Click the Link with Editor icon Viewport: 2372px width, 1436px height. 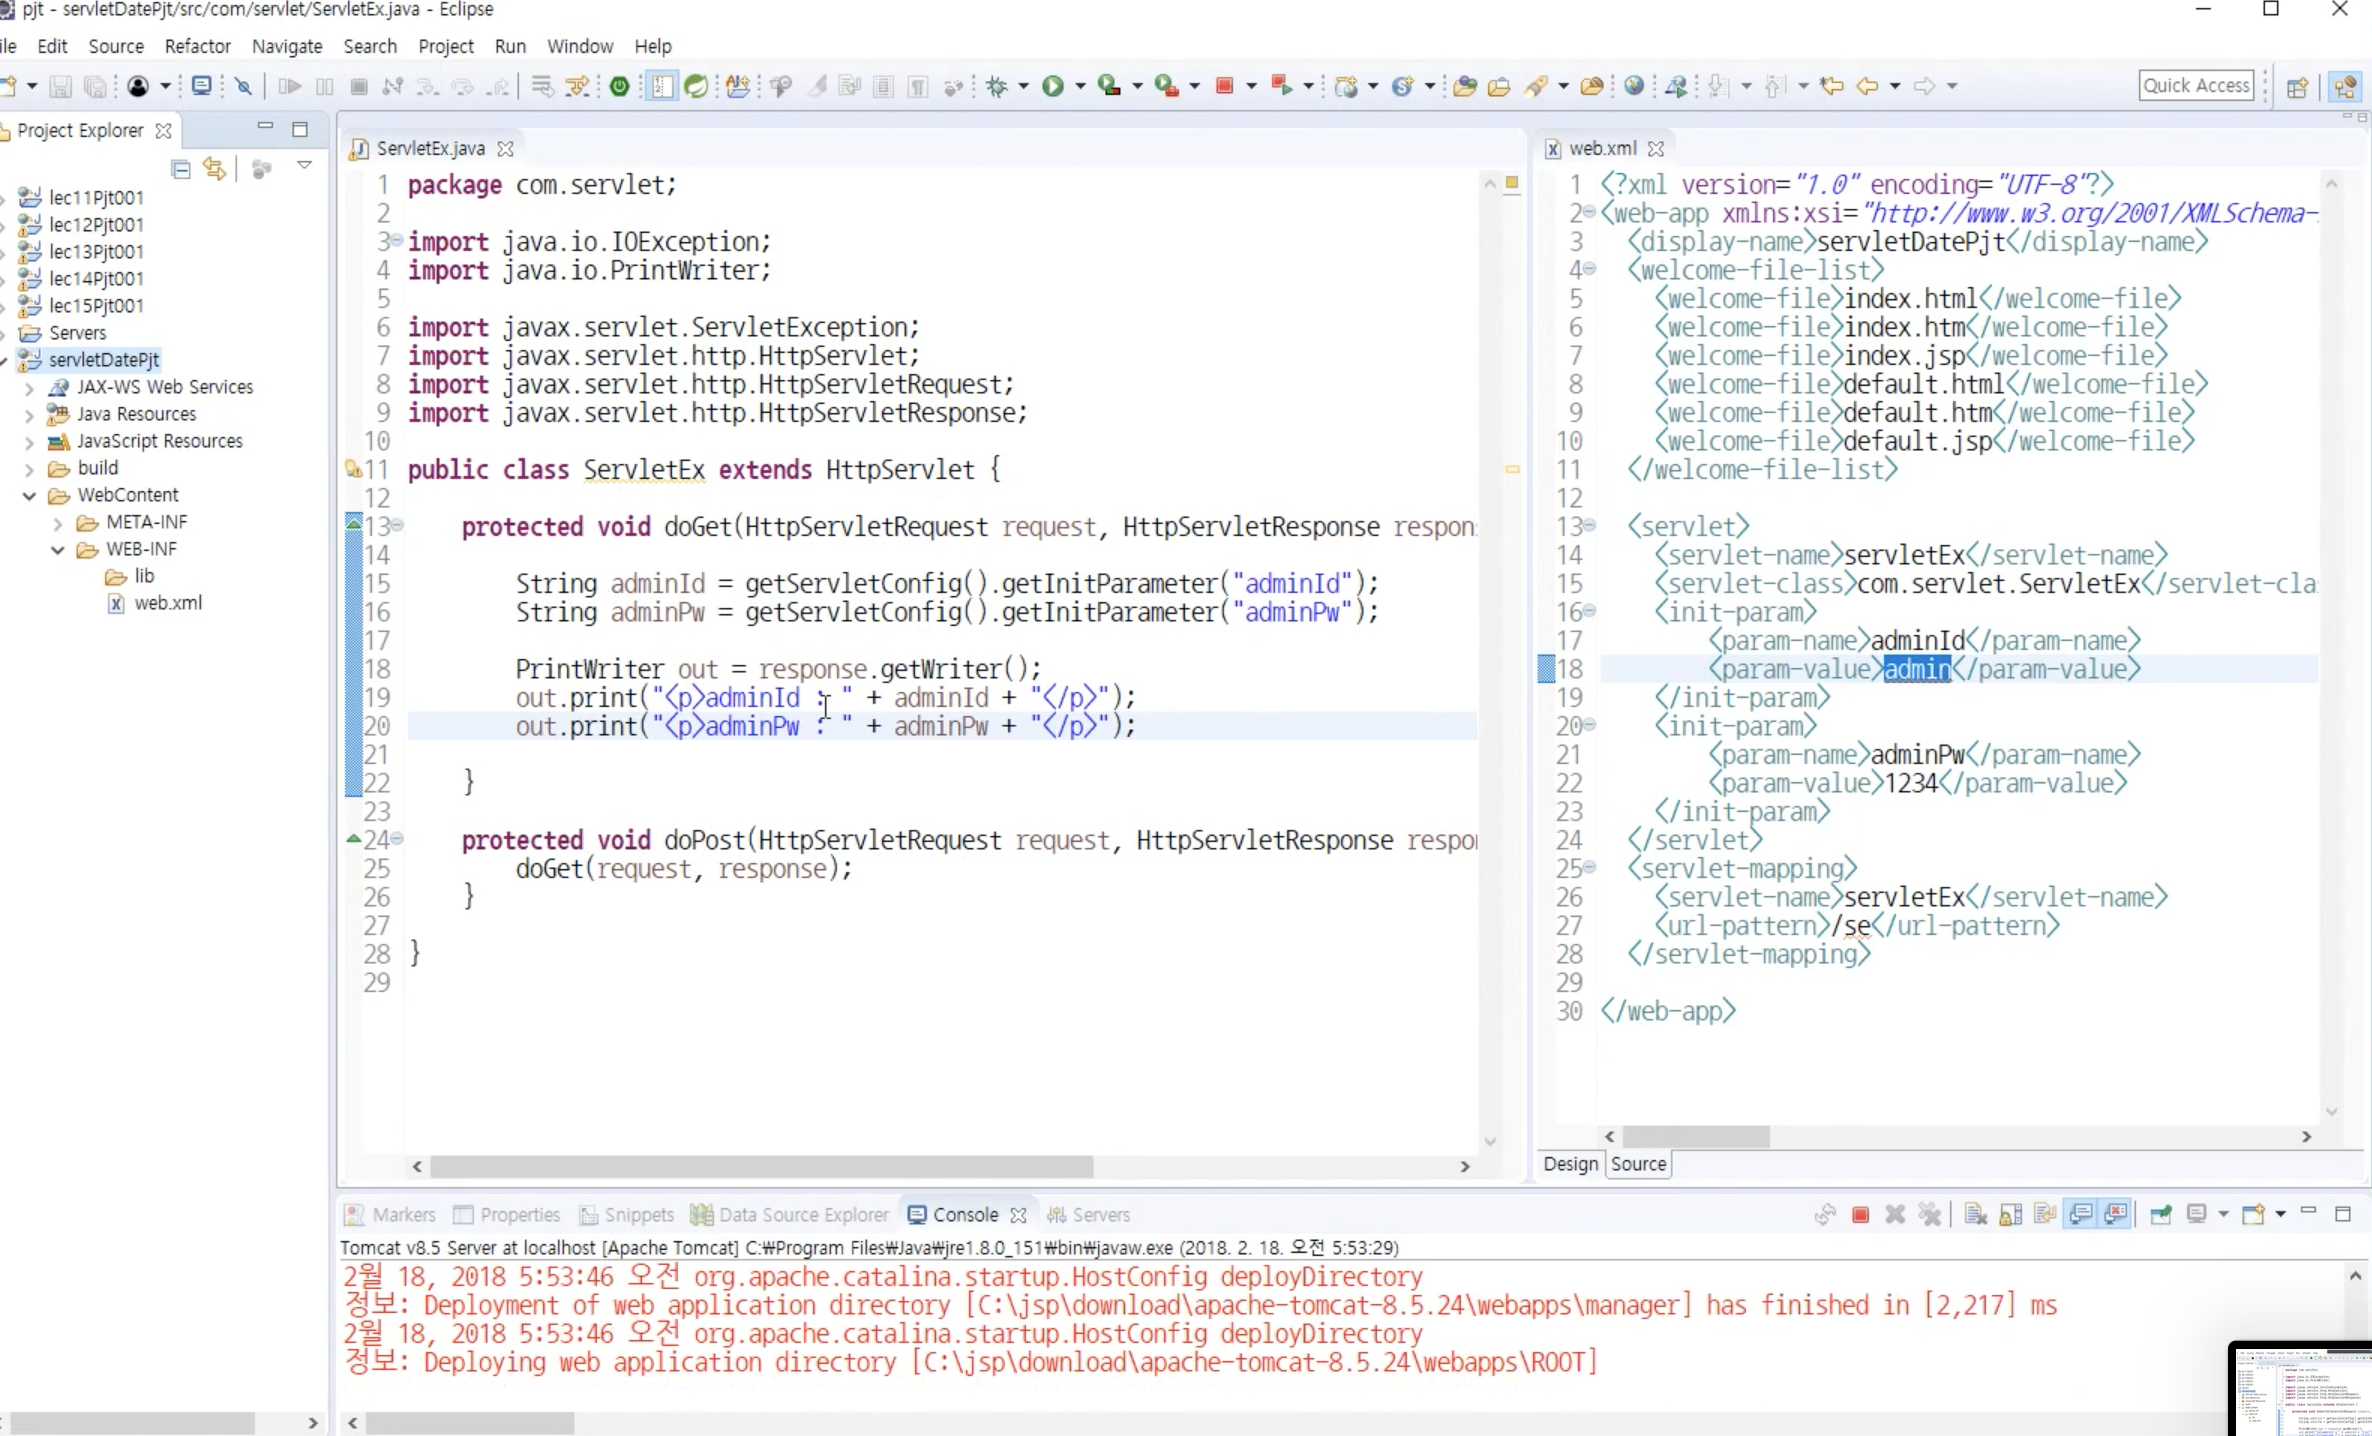214,169
